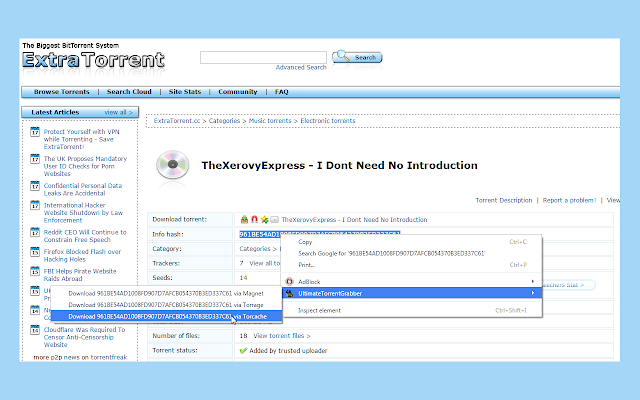Click calendar icon beside Firefox Blocked Flash article
Viewport: 640px width, 400px height.
35,252
